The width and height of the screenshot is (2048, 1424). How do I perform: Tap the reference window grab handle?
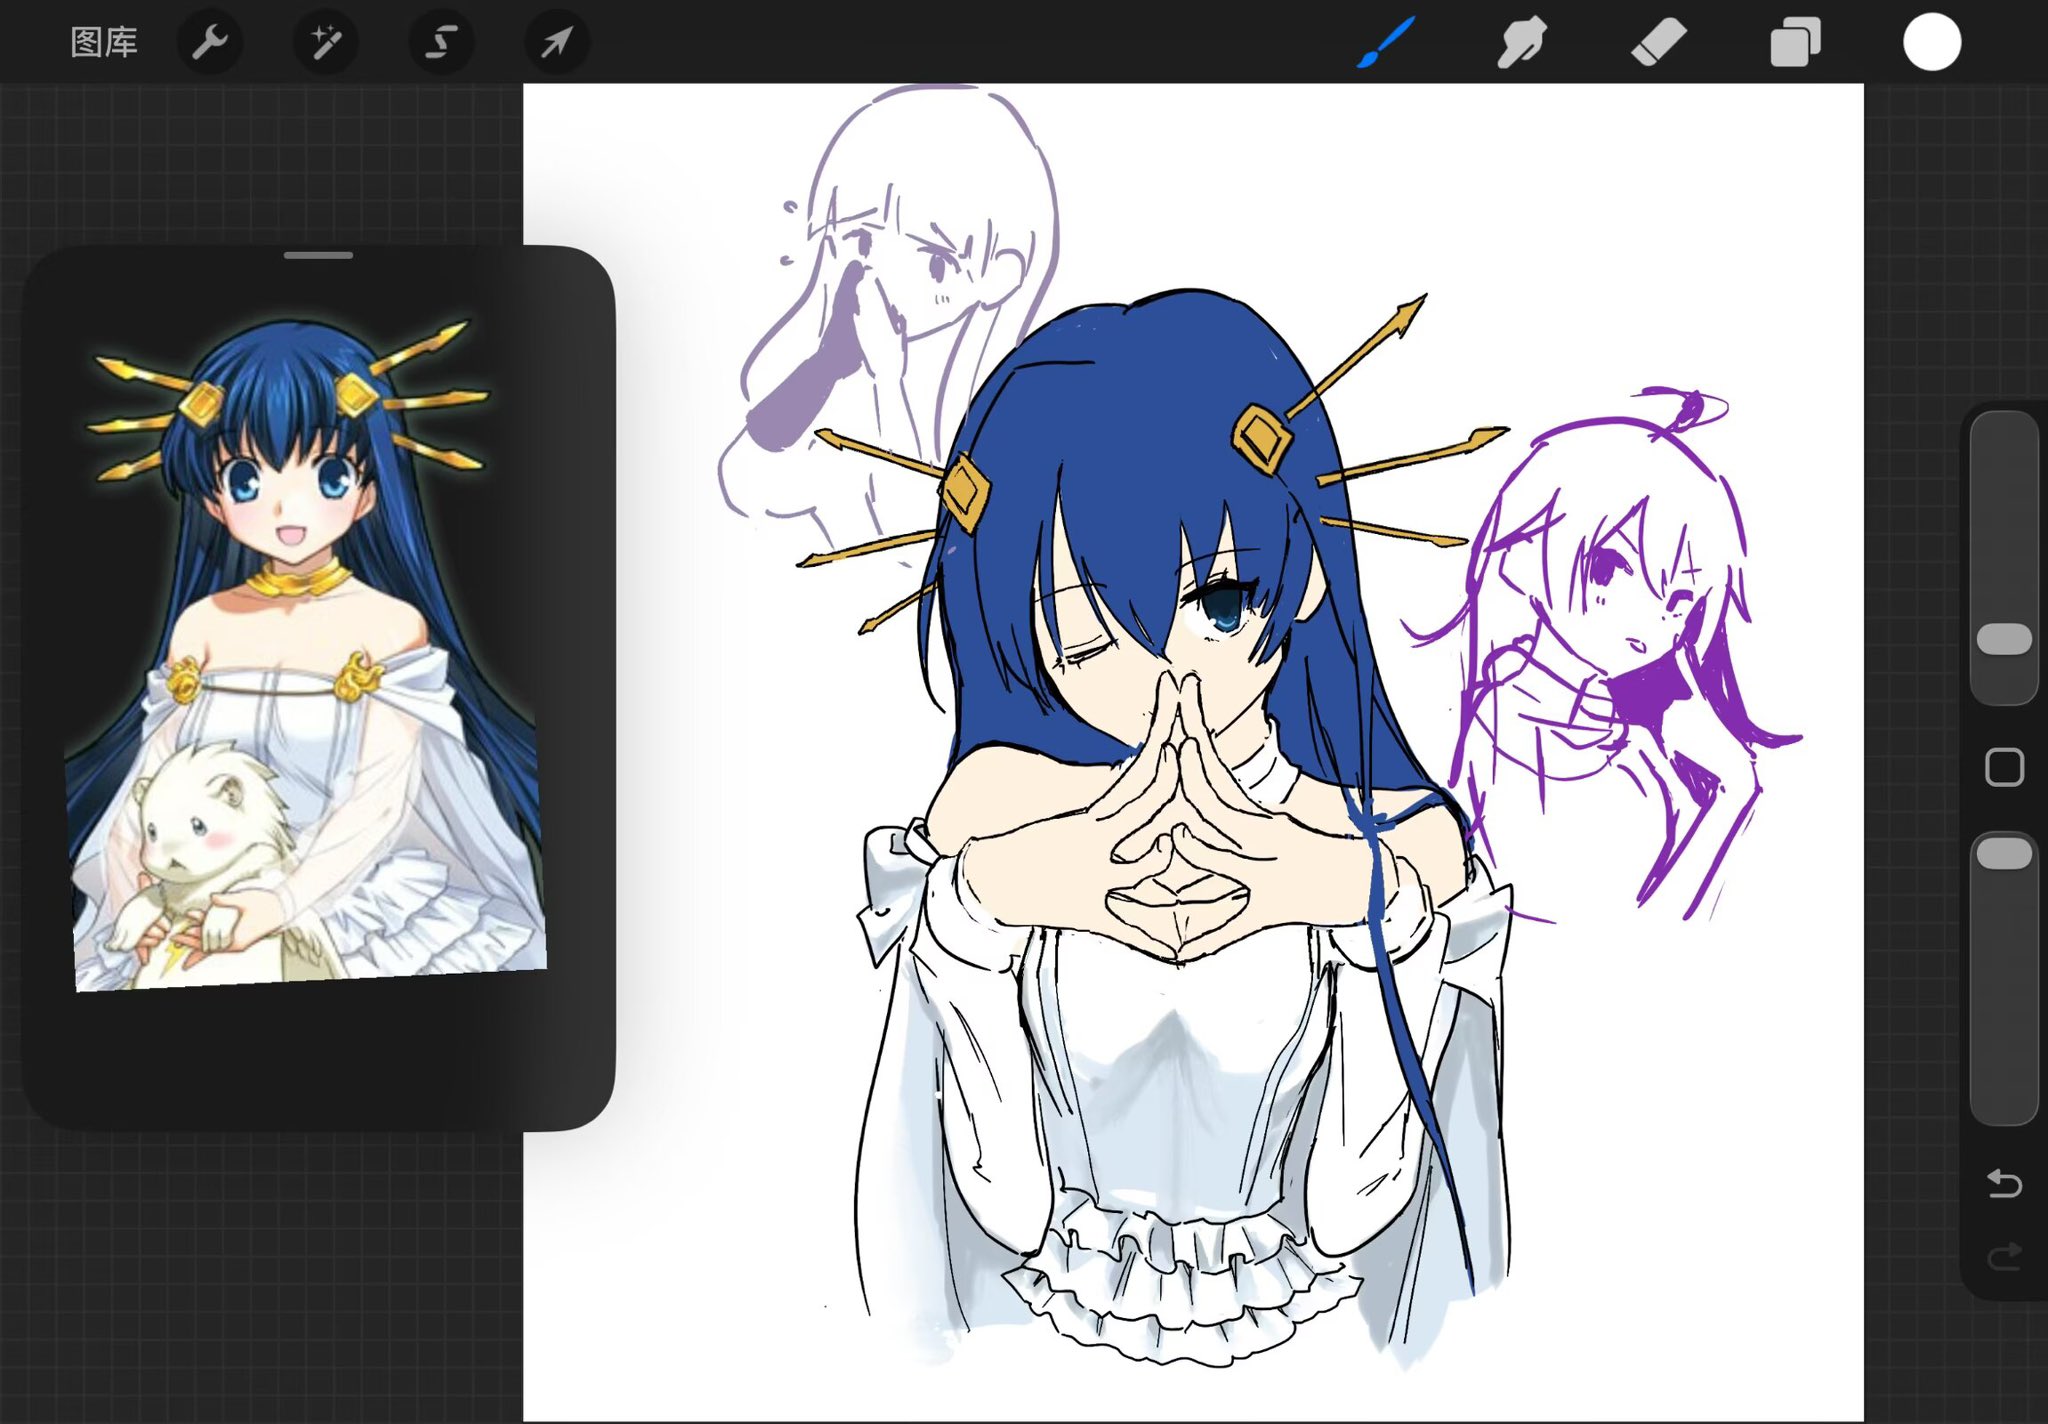pyautogui.click(x=318, y=256)
